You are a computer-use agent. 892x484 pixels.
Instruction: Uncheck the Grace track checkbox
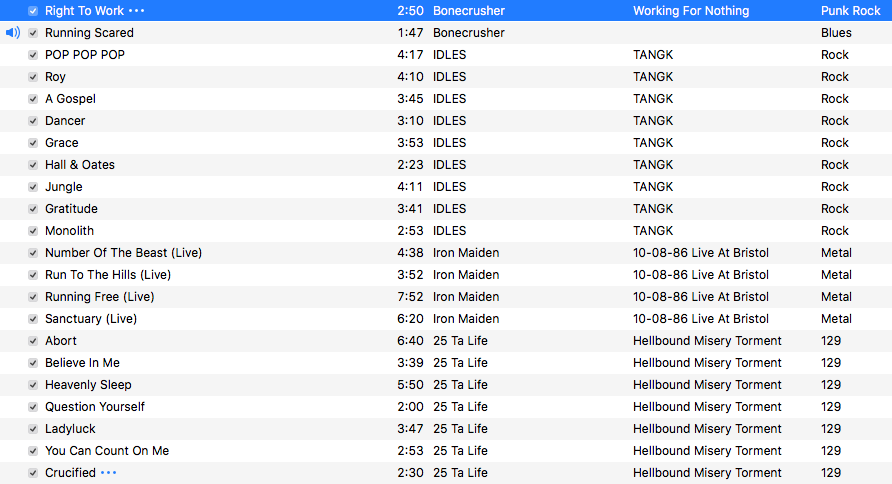click(33, 143)
